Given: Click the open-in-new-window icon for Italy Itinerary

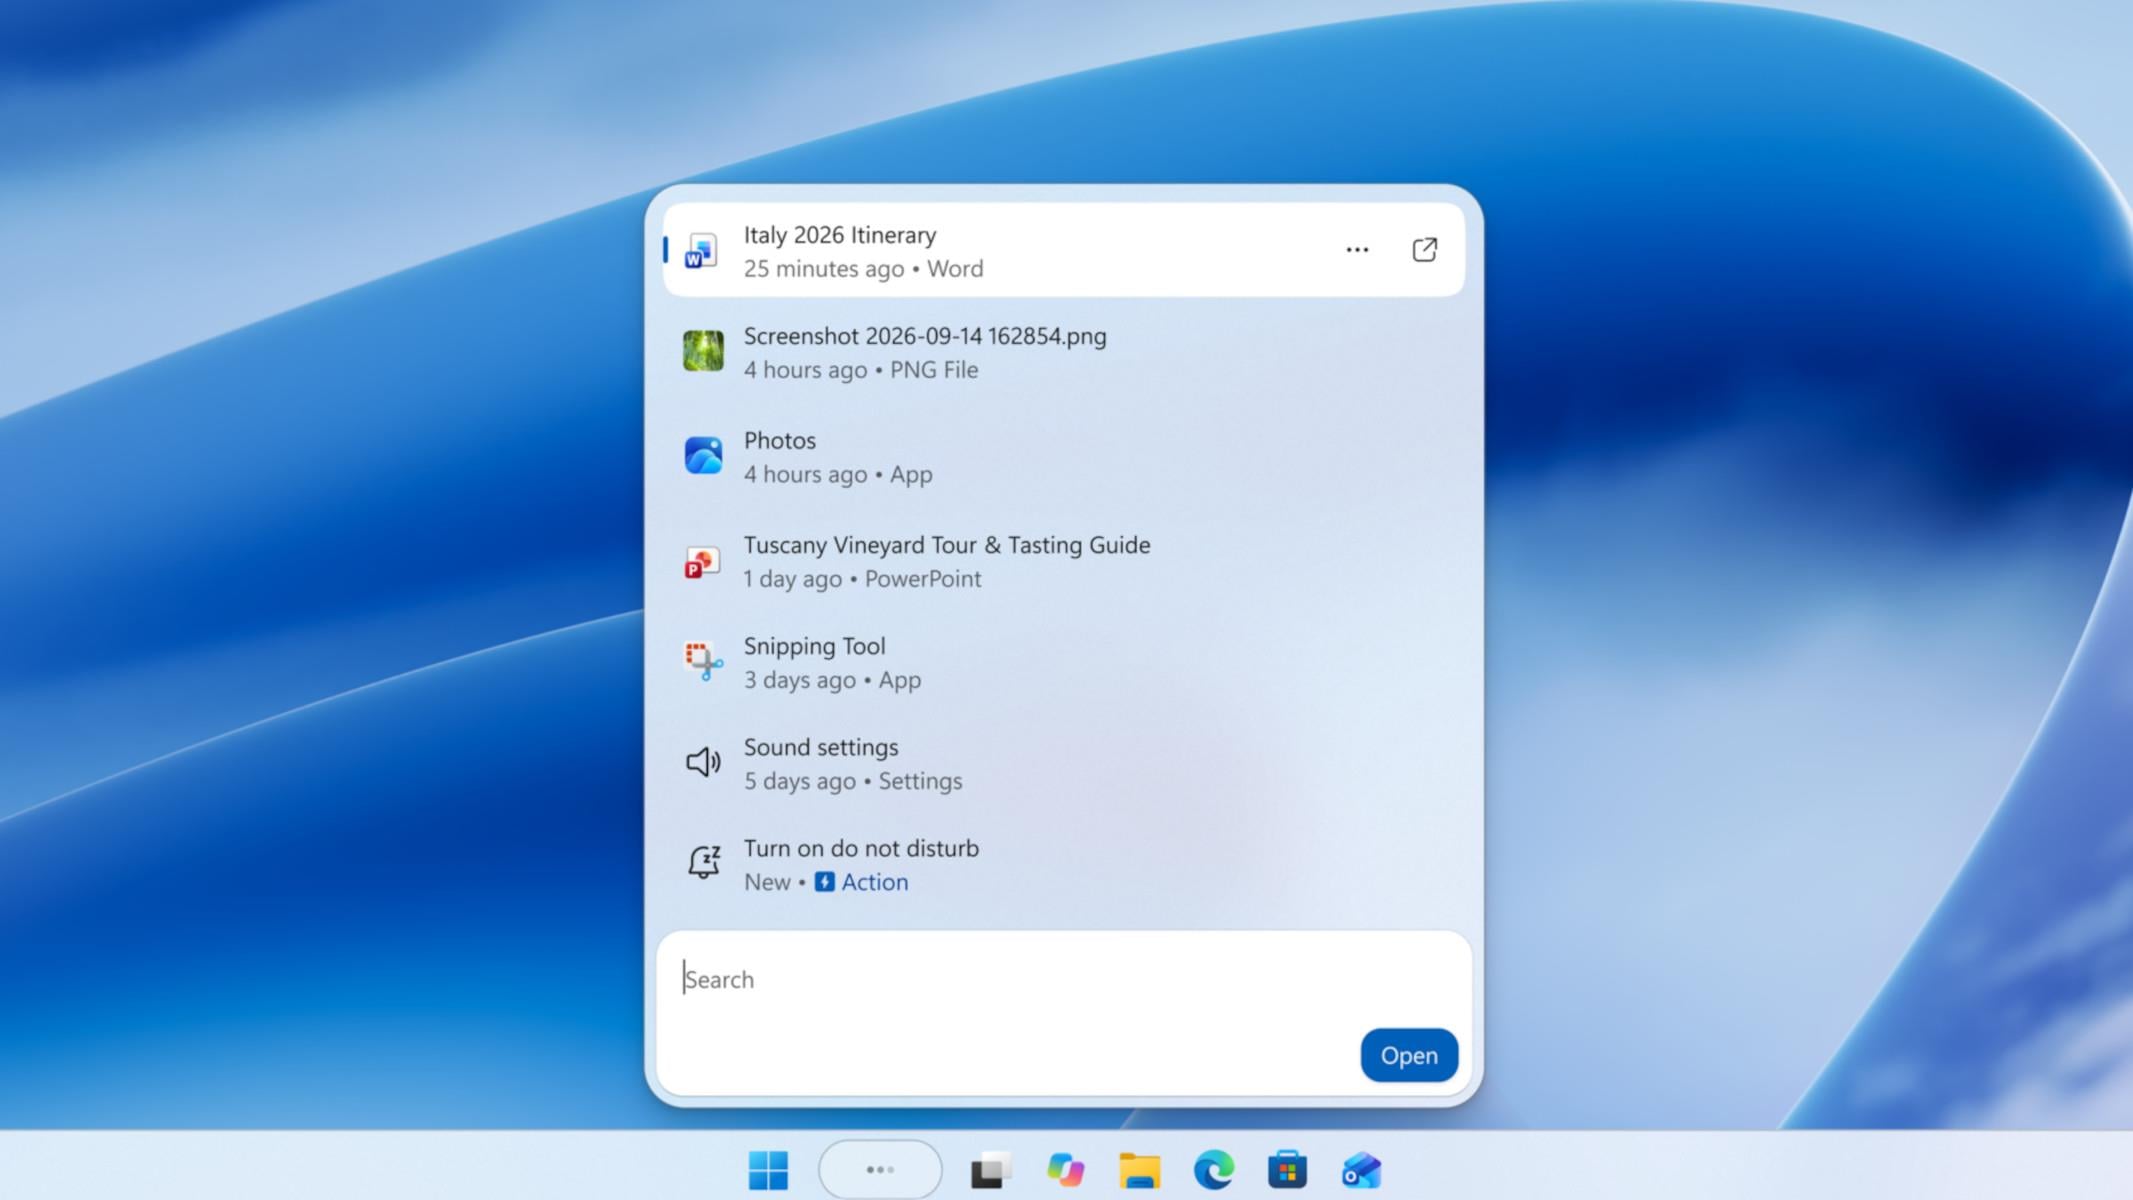Looking at the screenshot, I should click(1425, 250).
